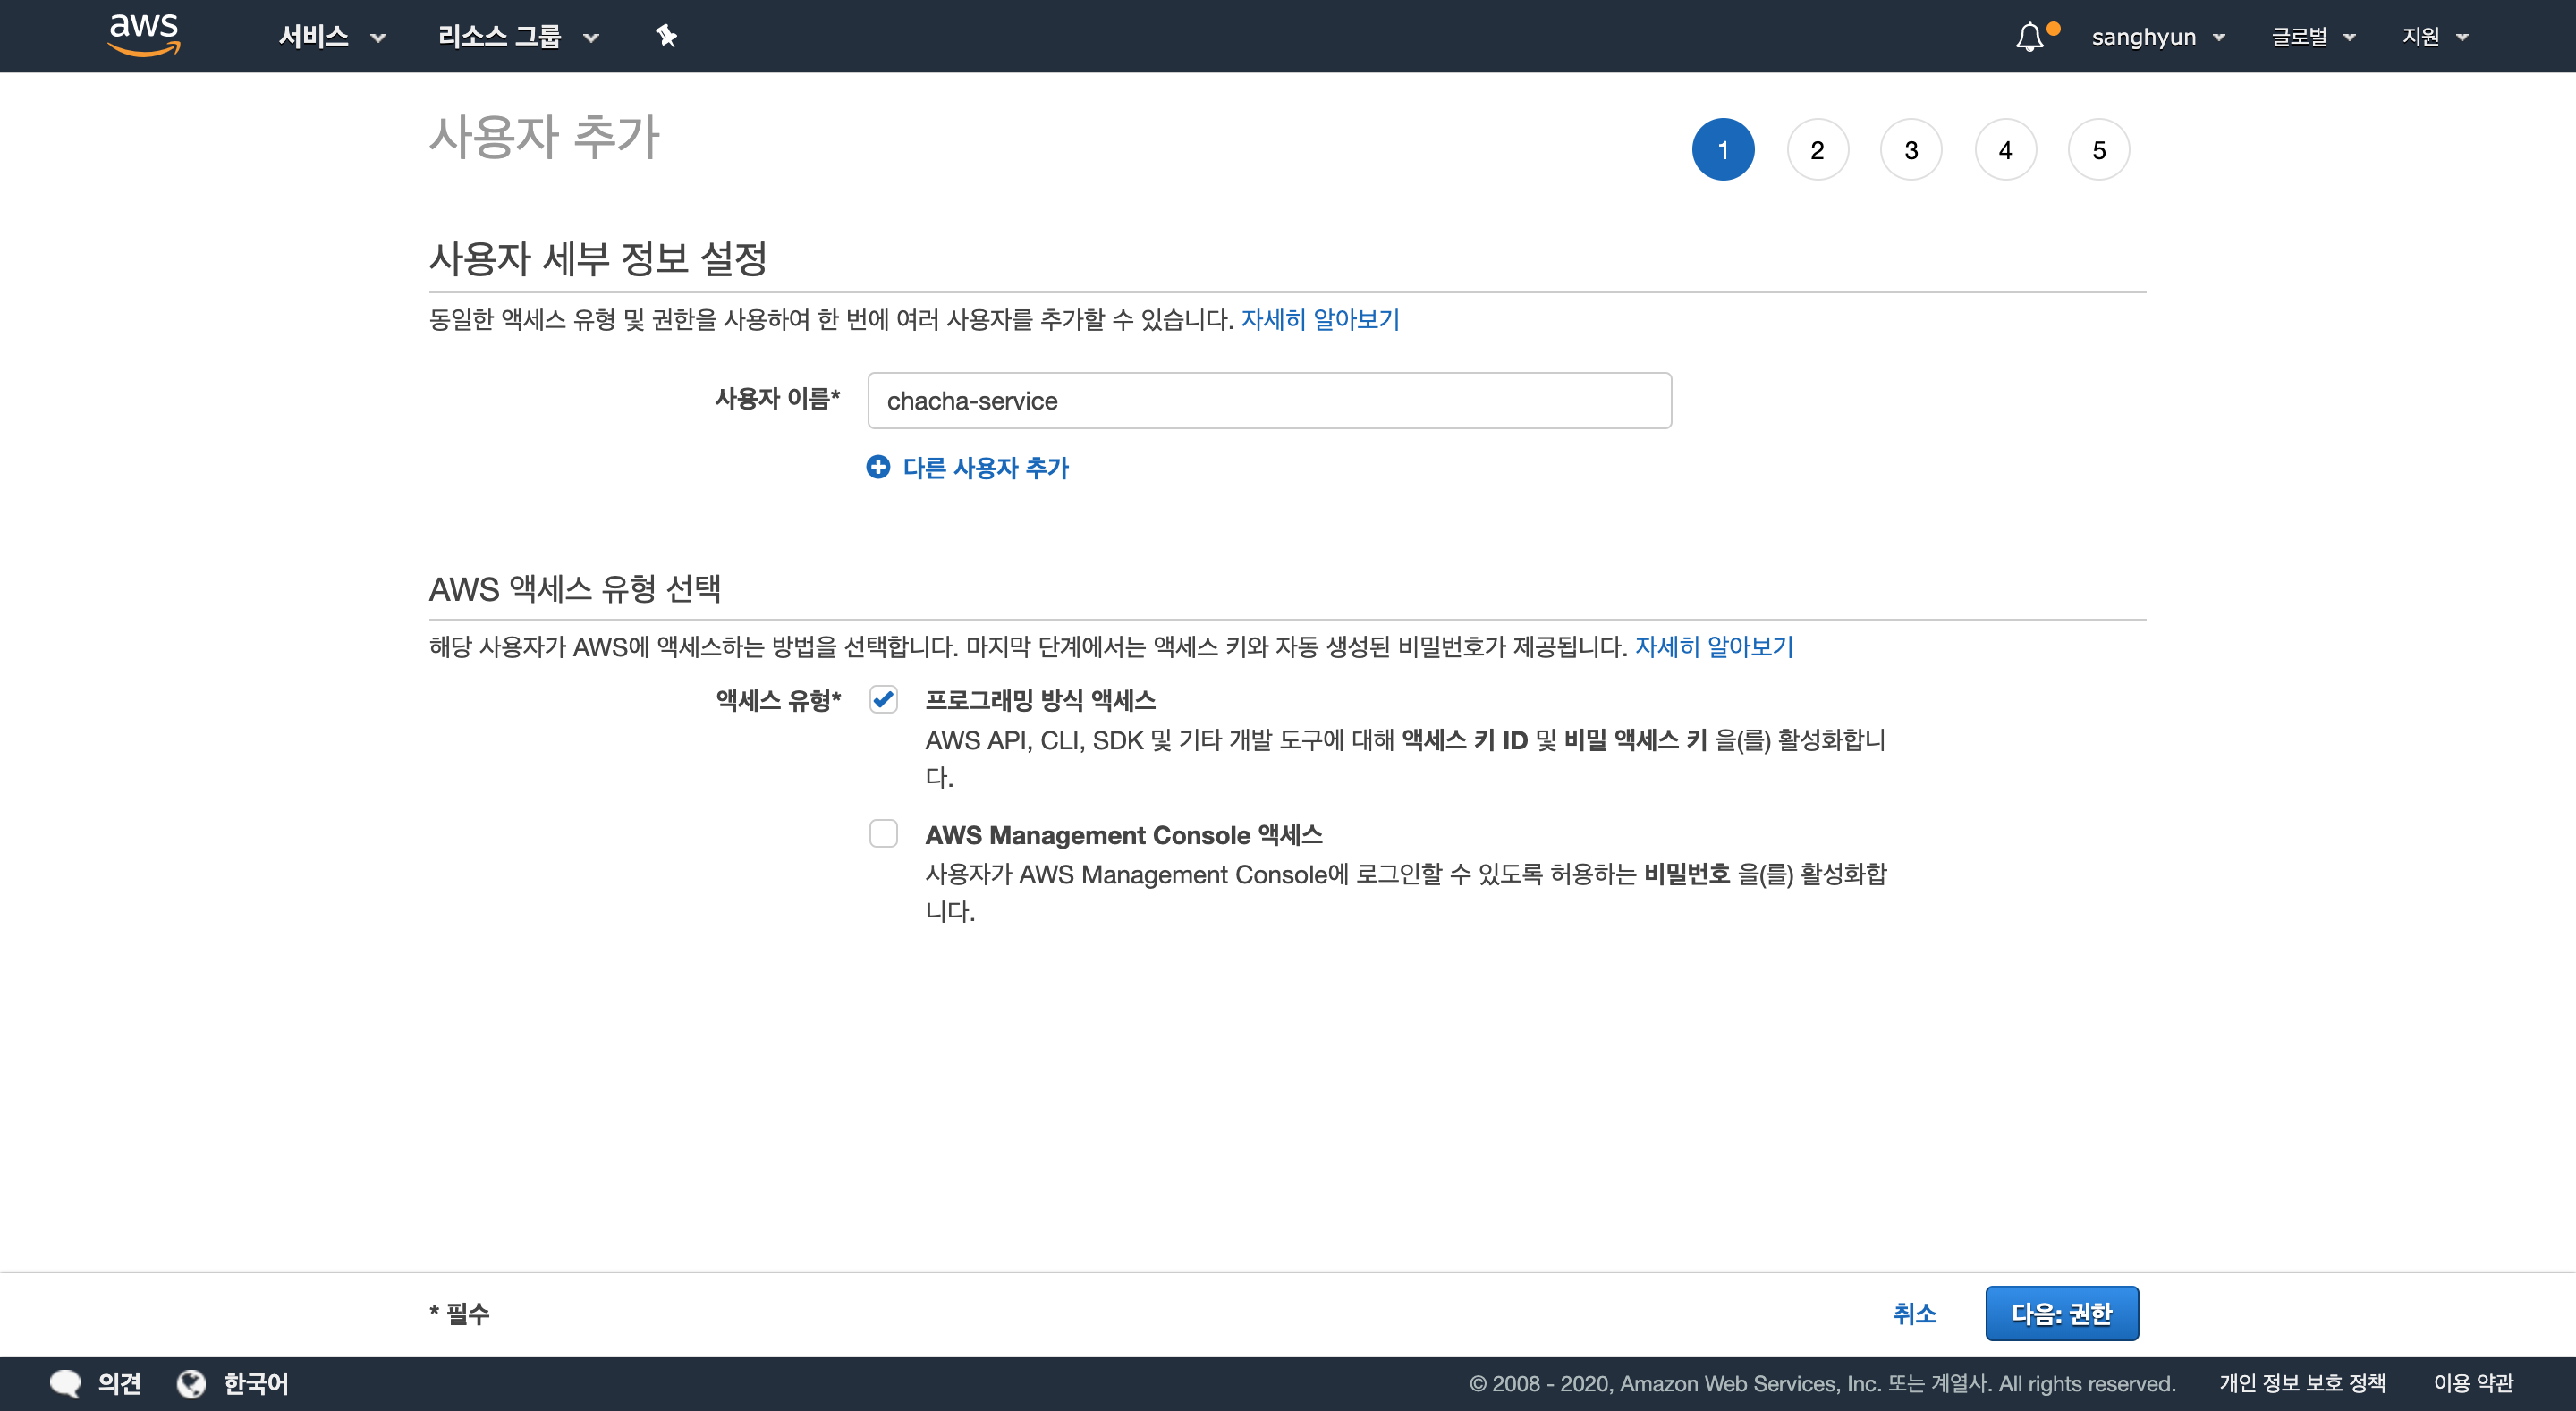2576x1411 pixels.
Task: Open the 글로벌 region menu
Action: click(x=2313, y=37)
